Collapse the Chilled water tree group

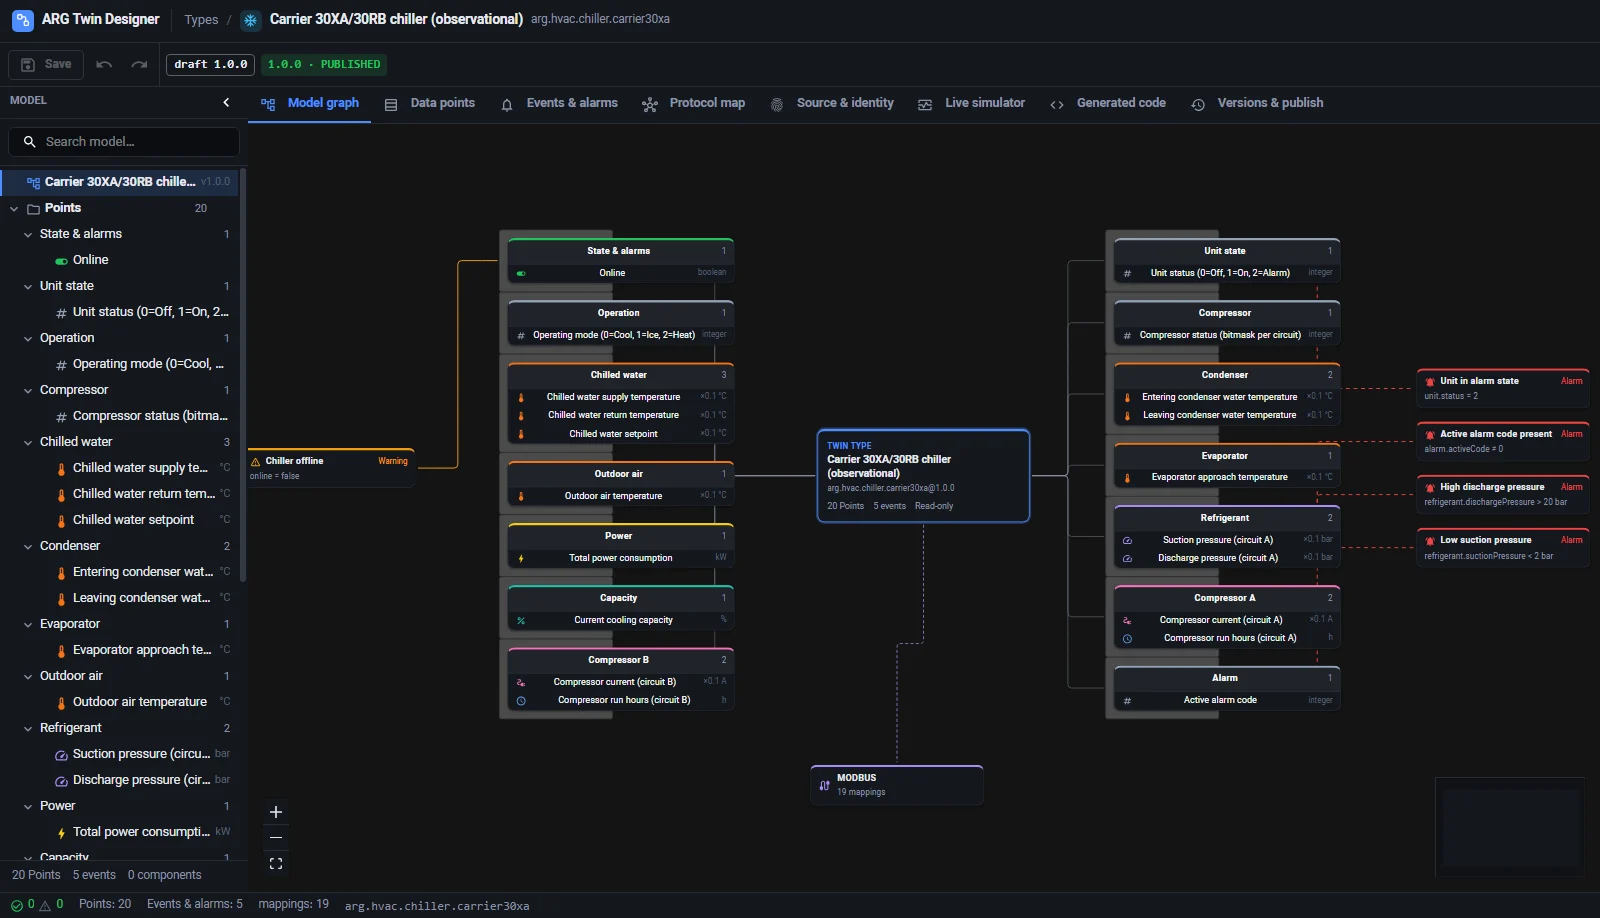(28, 442)
